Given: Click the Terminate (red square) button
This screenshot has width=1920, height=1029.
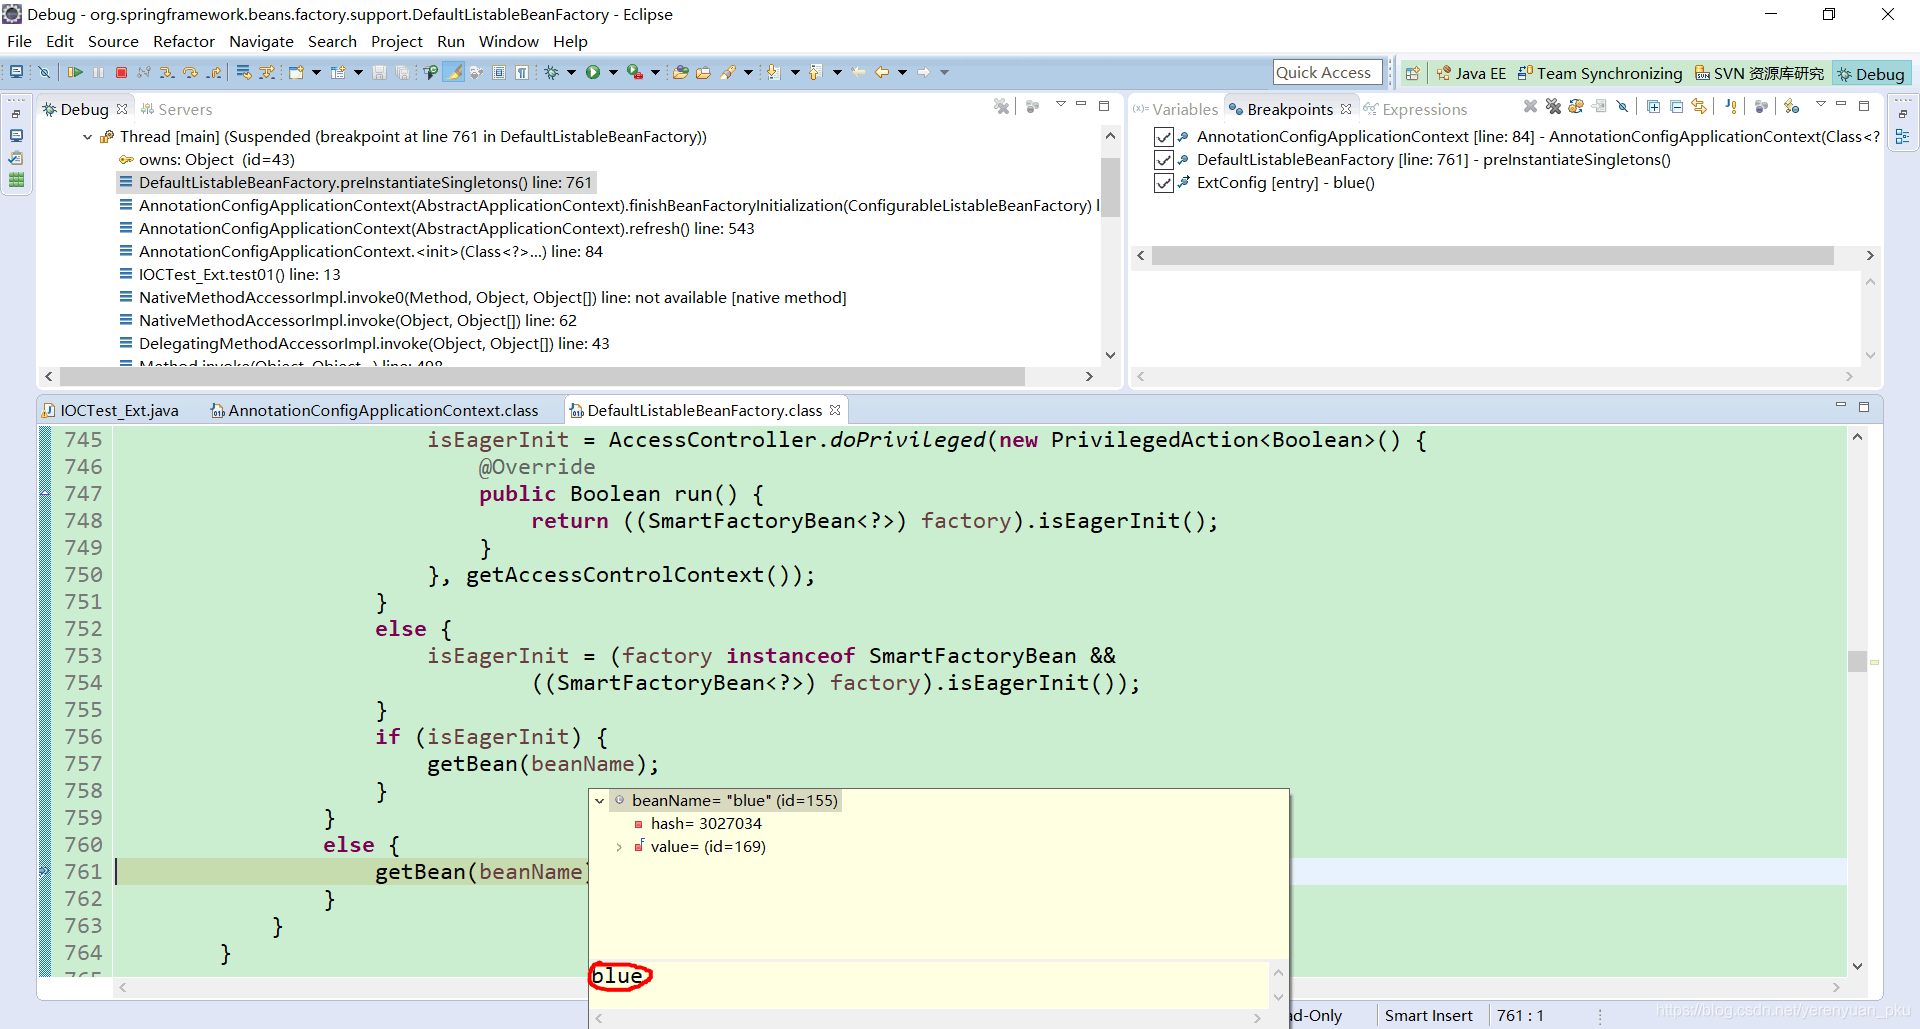Looking at the screenshot, I should [x=121, y=72].
